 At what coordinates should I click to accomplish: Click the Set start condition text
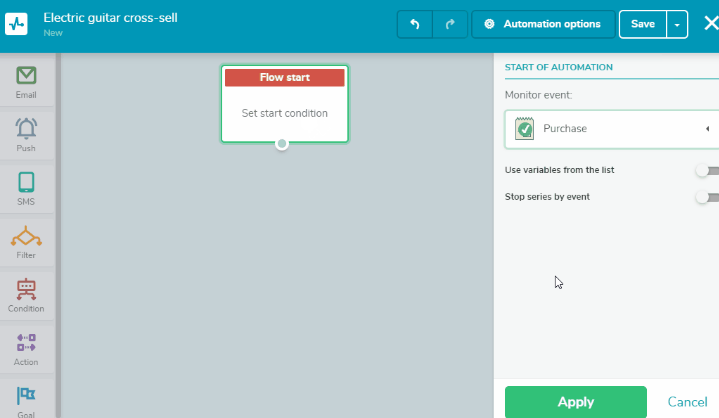tap(285, 113)
